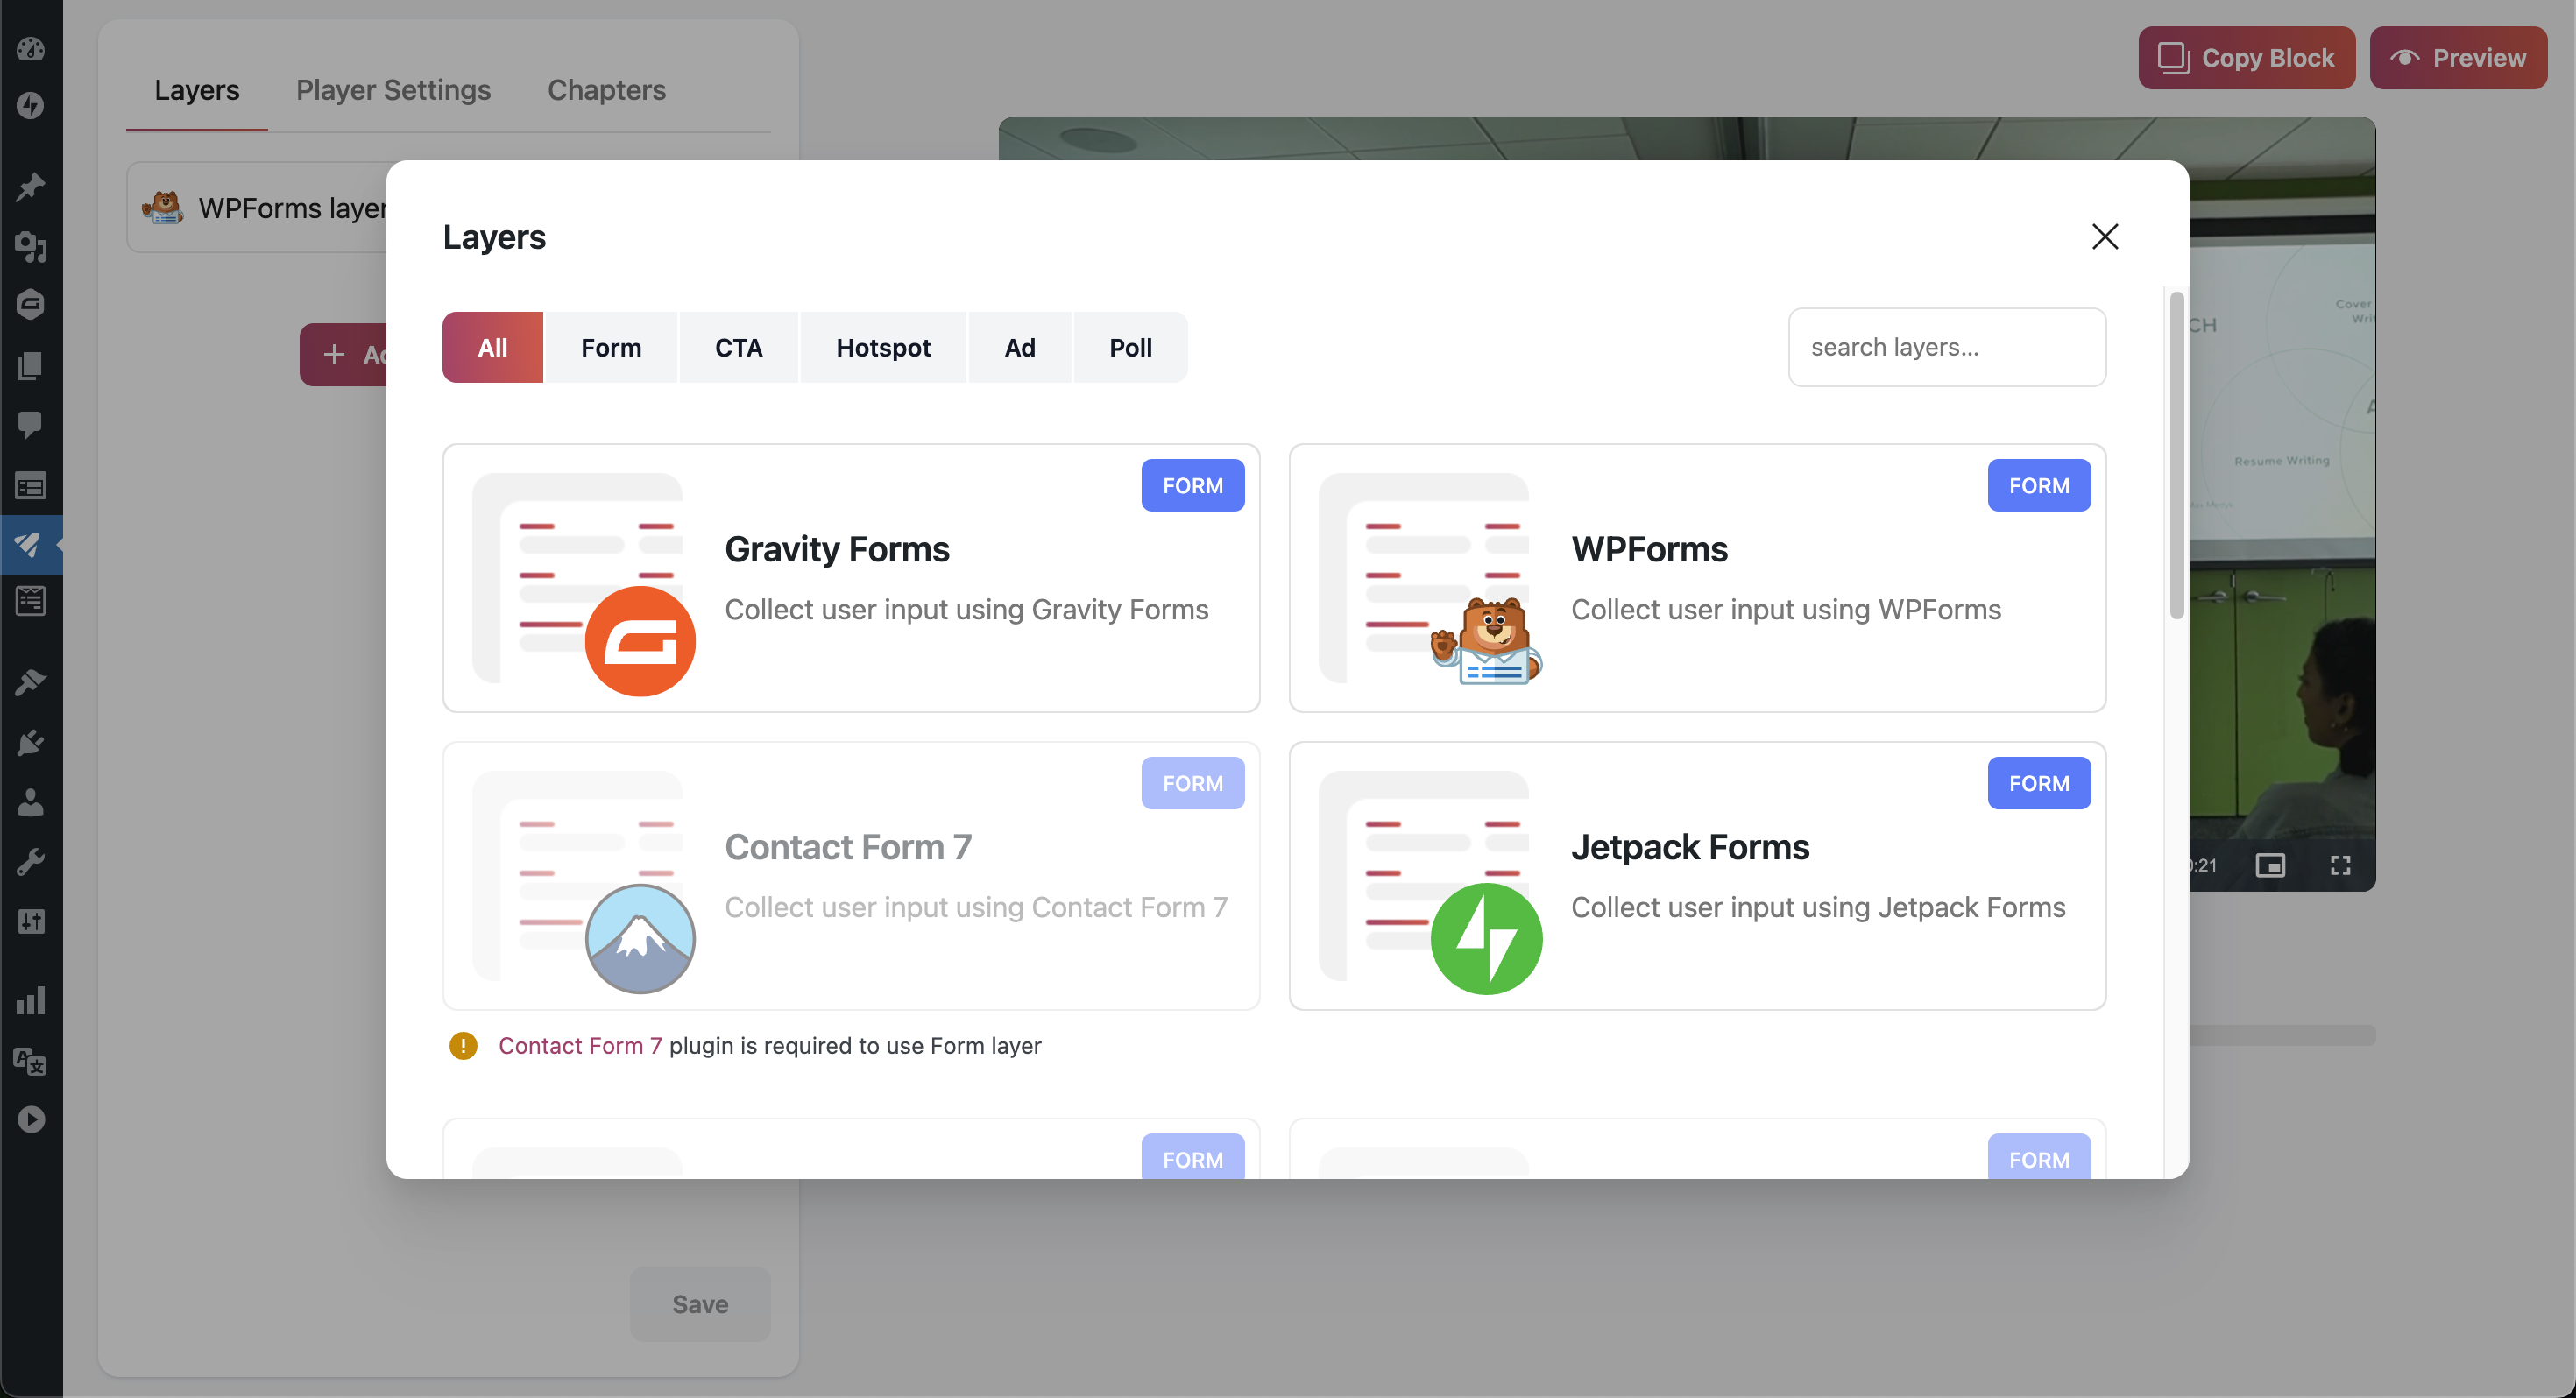2576x1398 pixels.
Task: Click picture-in-picture icon on video player
Action: (x=2270, y=865)
